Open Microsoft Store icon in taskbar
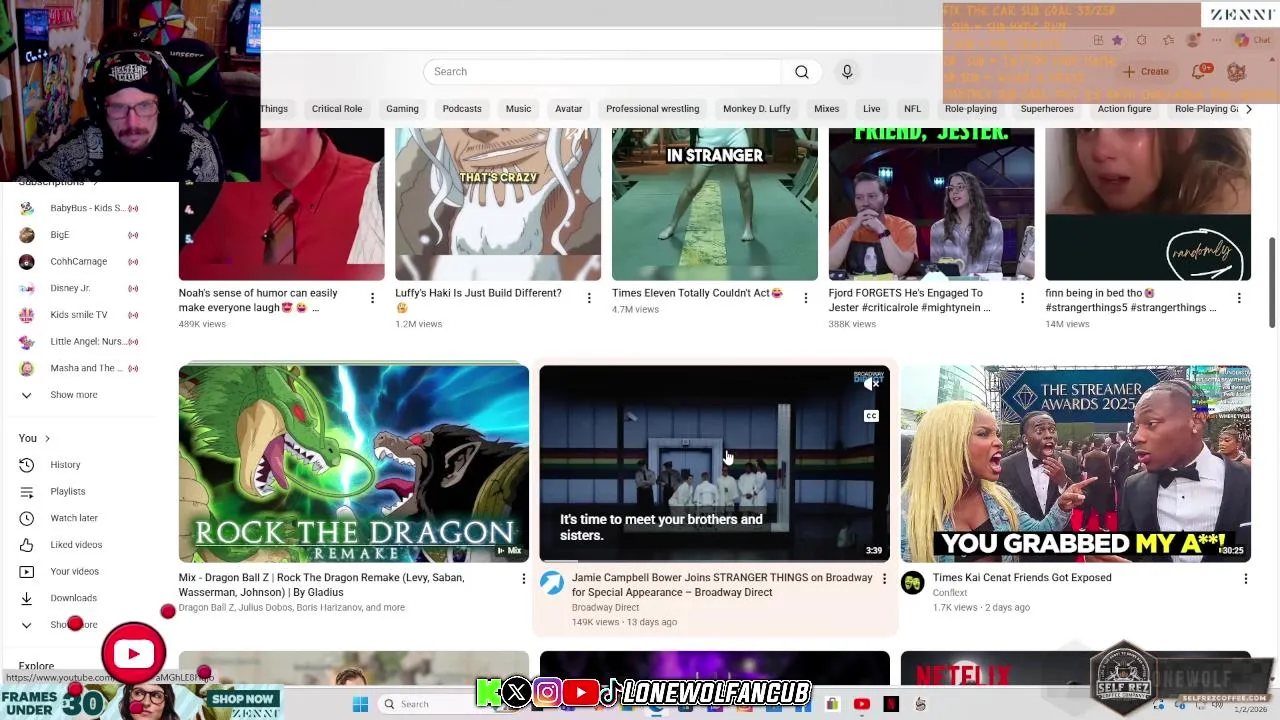The image size is (1280, 720). tap(832, 704)
